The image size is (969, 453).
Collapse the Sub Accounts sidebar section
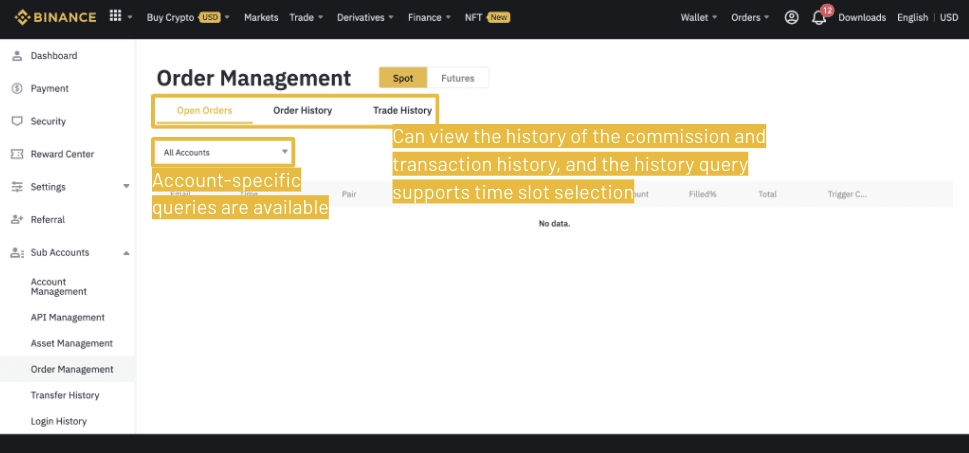click(x=126, y=253)
